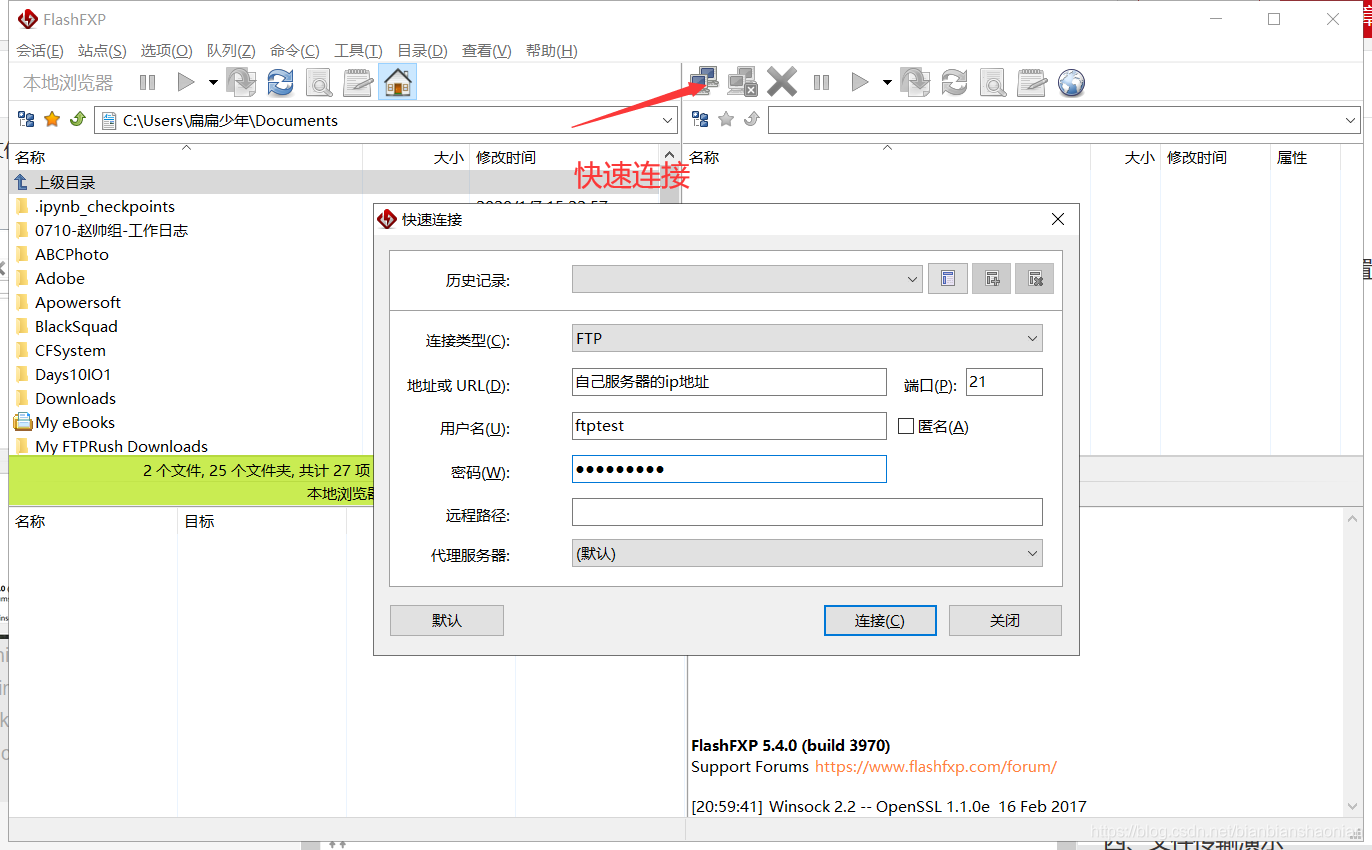The height and width of the screenshot is (850, 1372).
Task: Open the 目录(D) menu
Action: click(422, 51)
